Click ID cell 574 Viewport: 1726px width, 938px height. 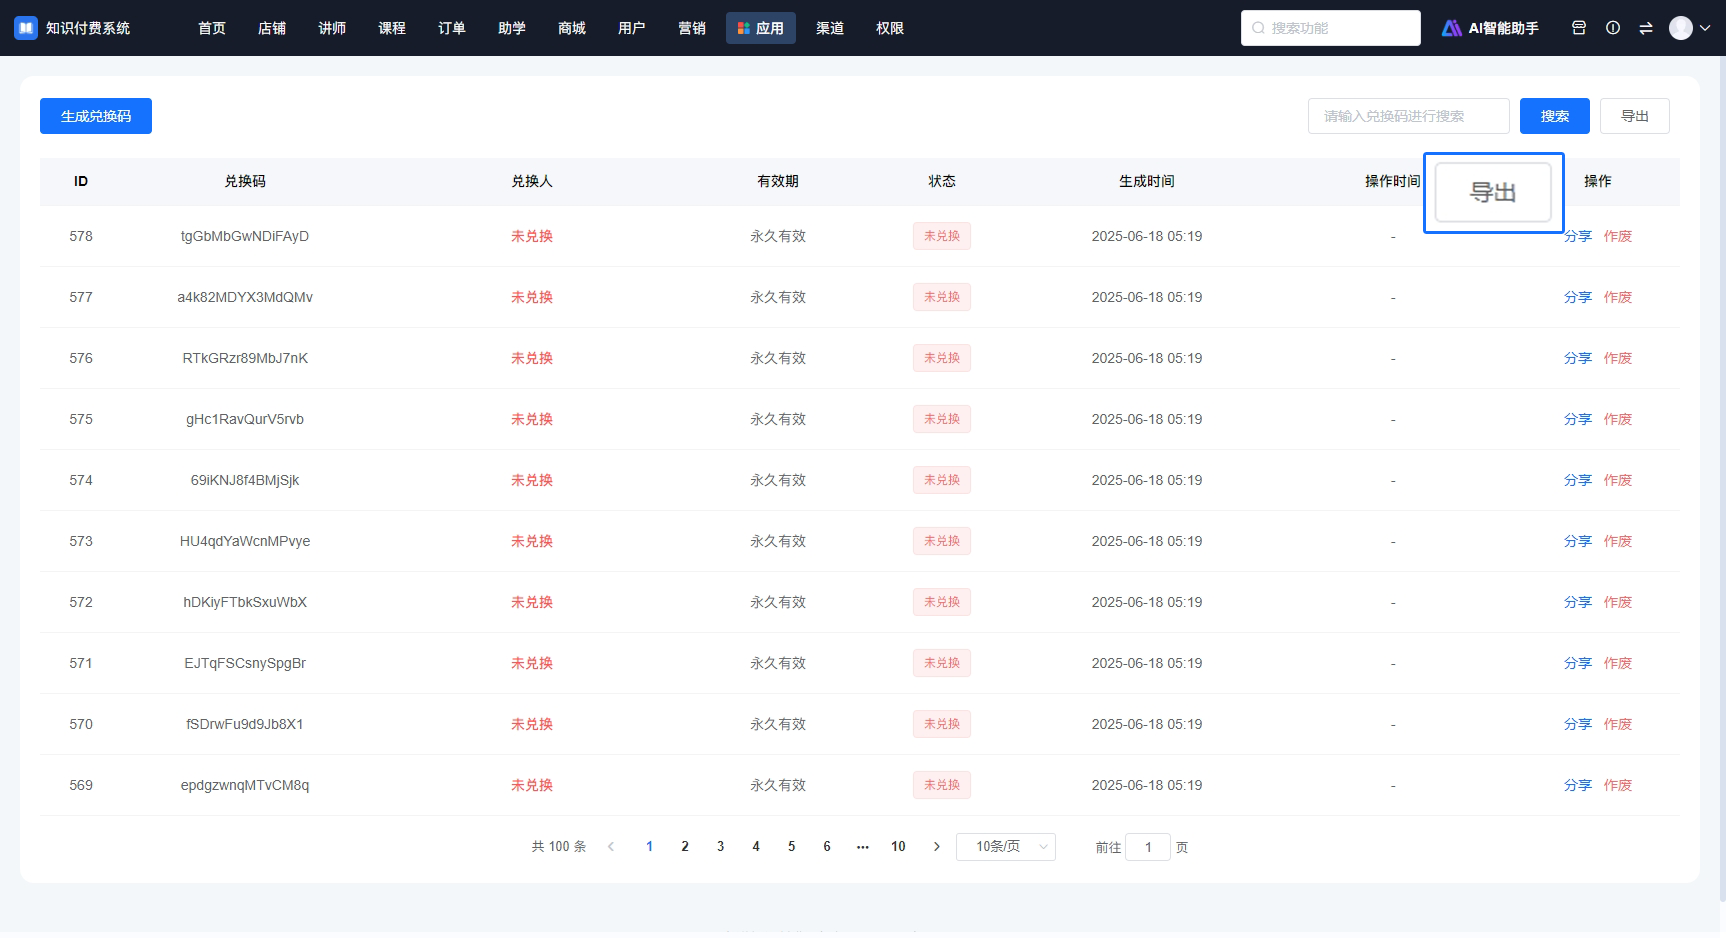[x=81, y=480]
